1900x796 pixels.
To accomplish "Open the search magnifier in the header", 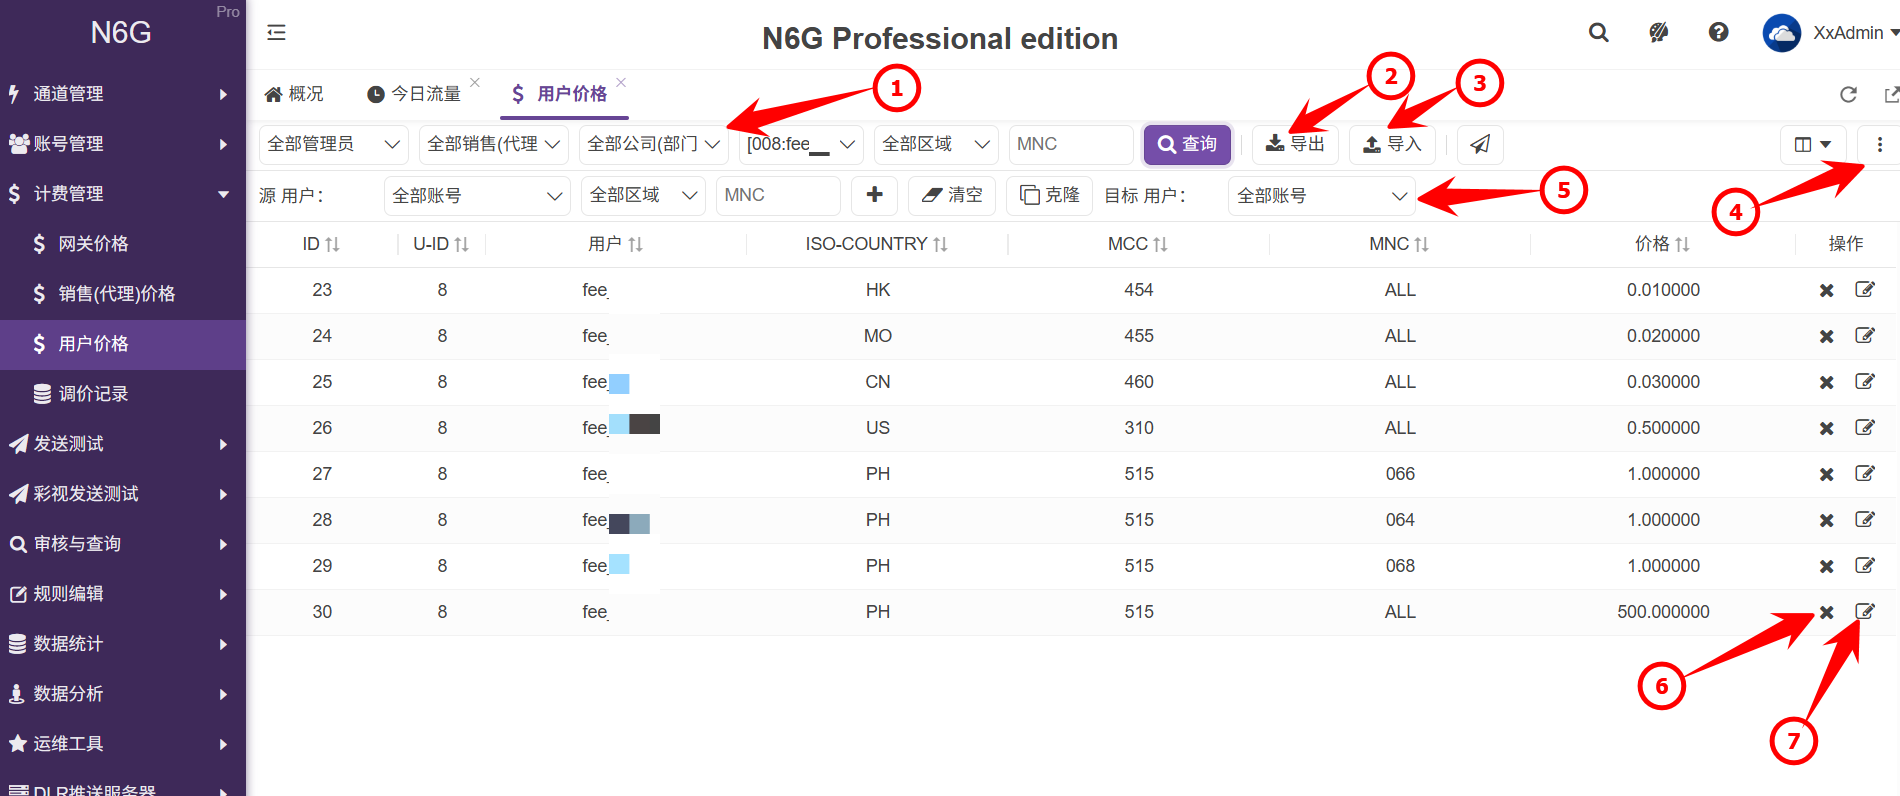I will point(1599,33).
